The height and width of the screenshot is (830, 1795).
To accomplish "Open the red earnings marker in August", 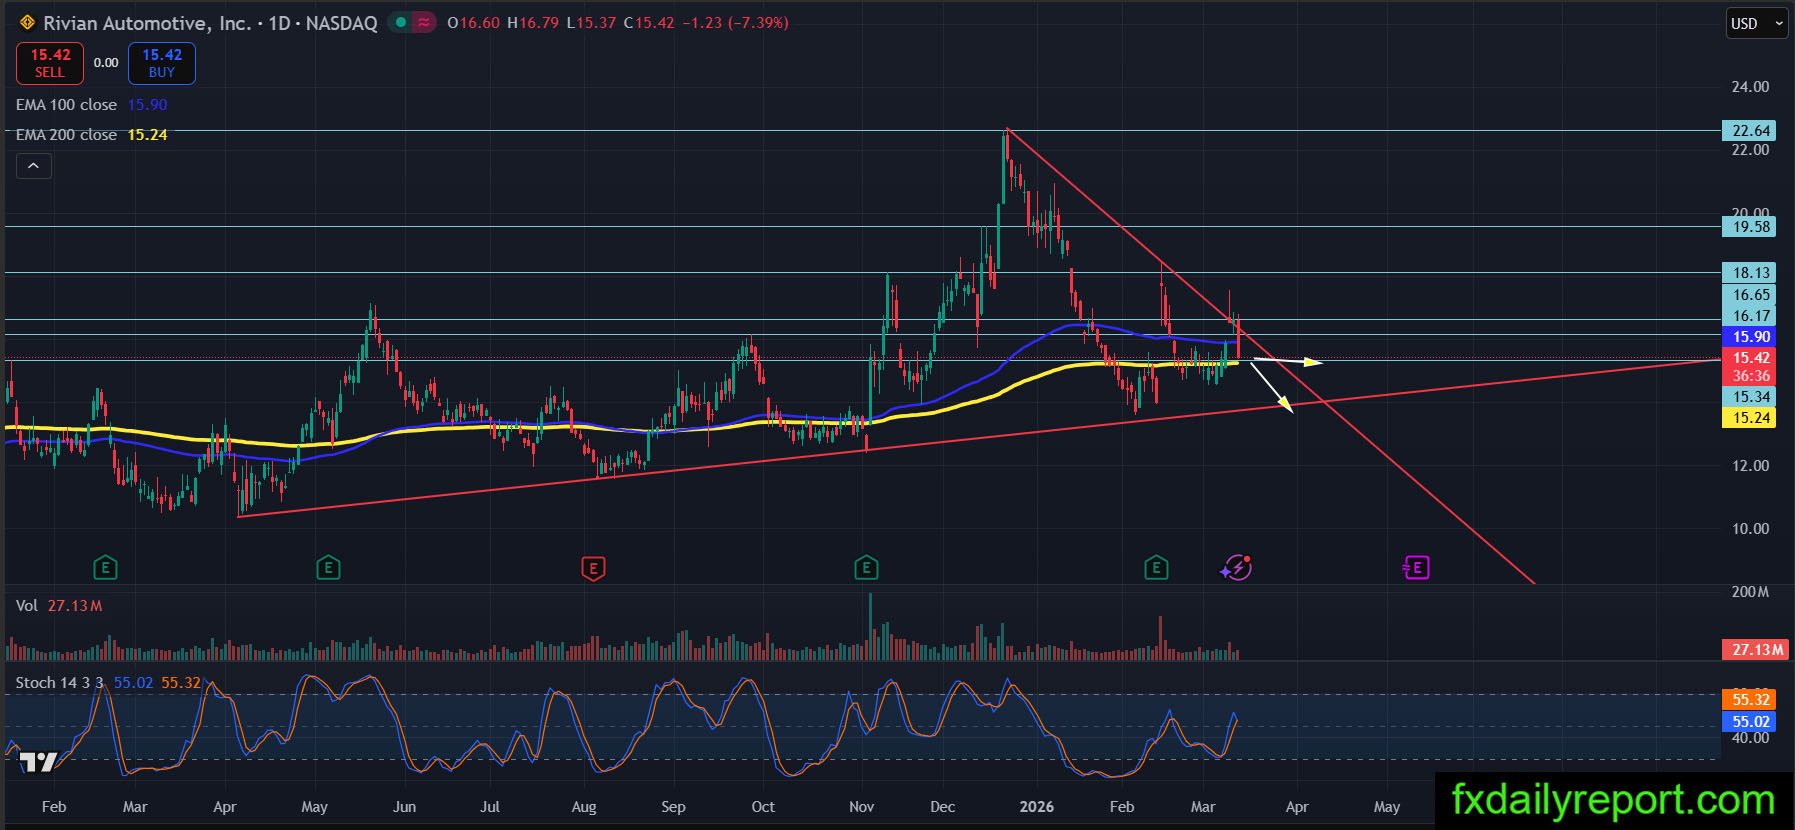I will click(593, 569).
